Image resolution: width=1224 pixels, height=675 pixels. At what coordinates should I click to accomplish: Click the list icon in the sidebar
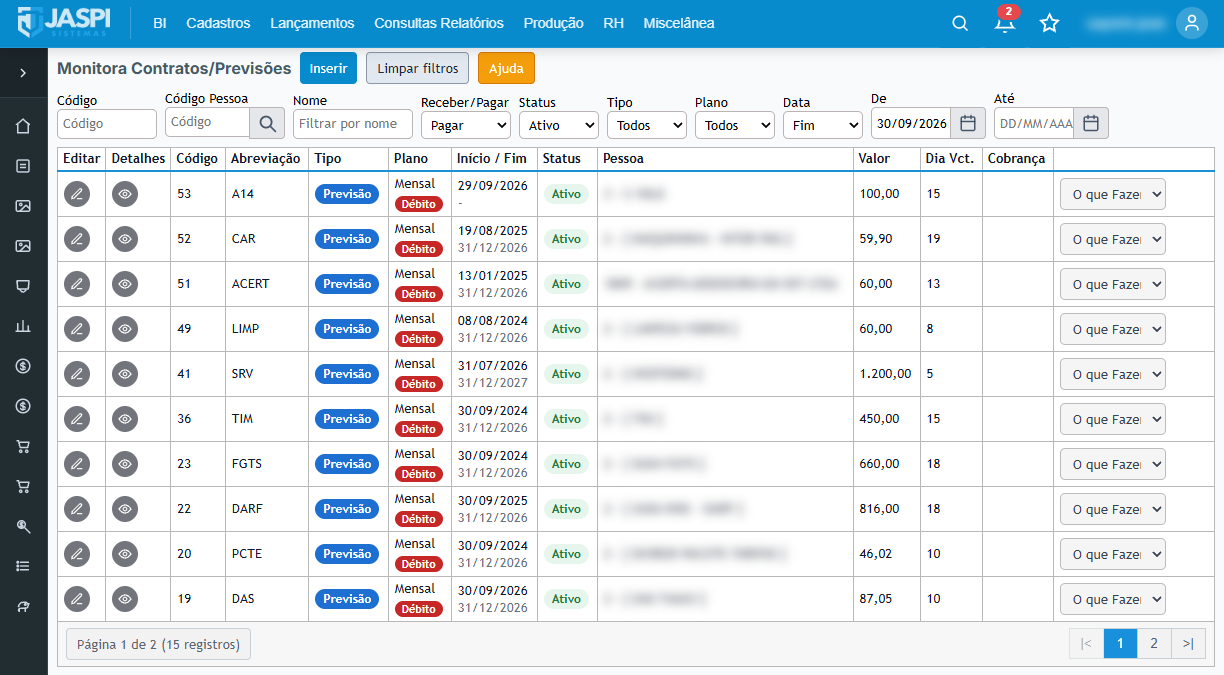[23, 566]
